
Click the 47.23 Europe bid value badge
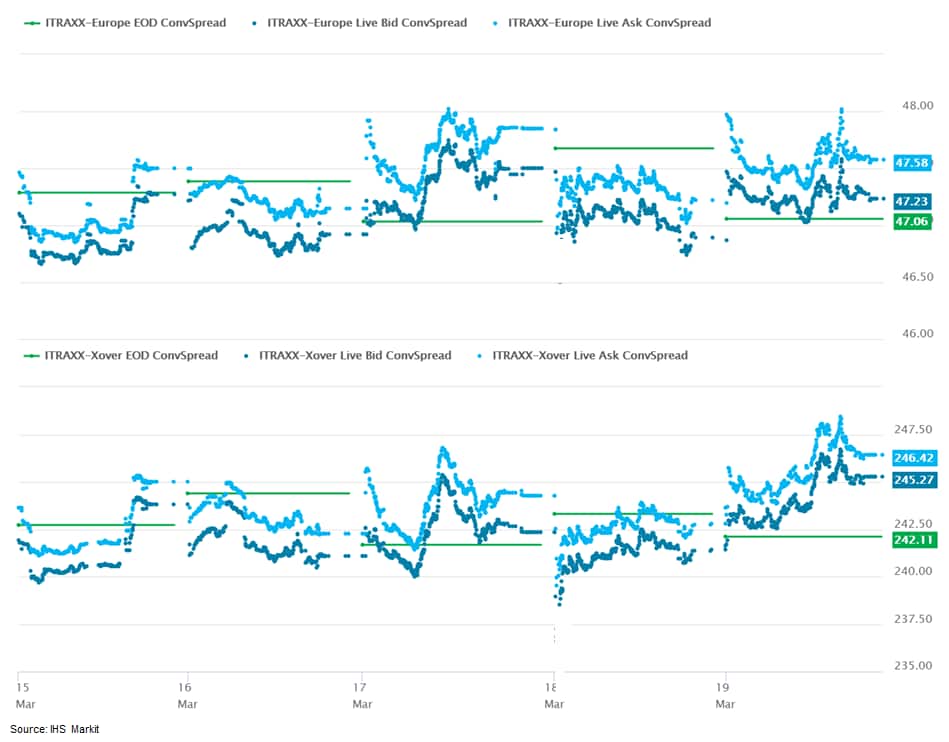click(913, 200)
